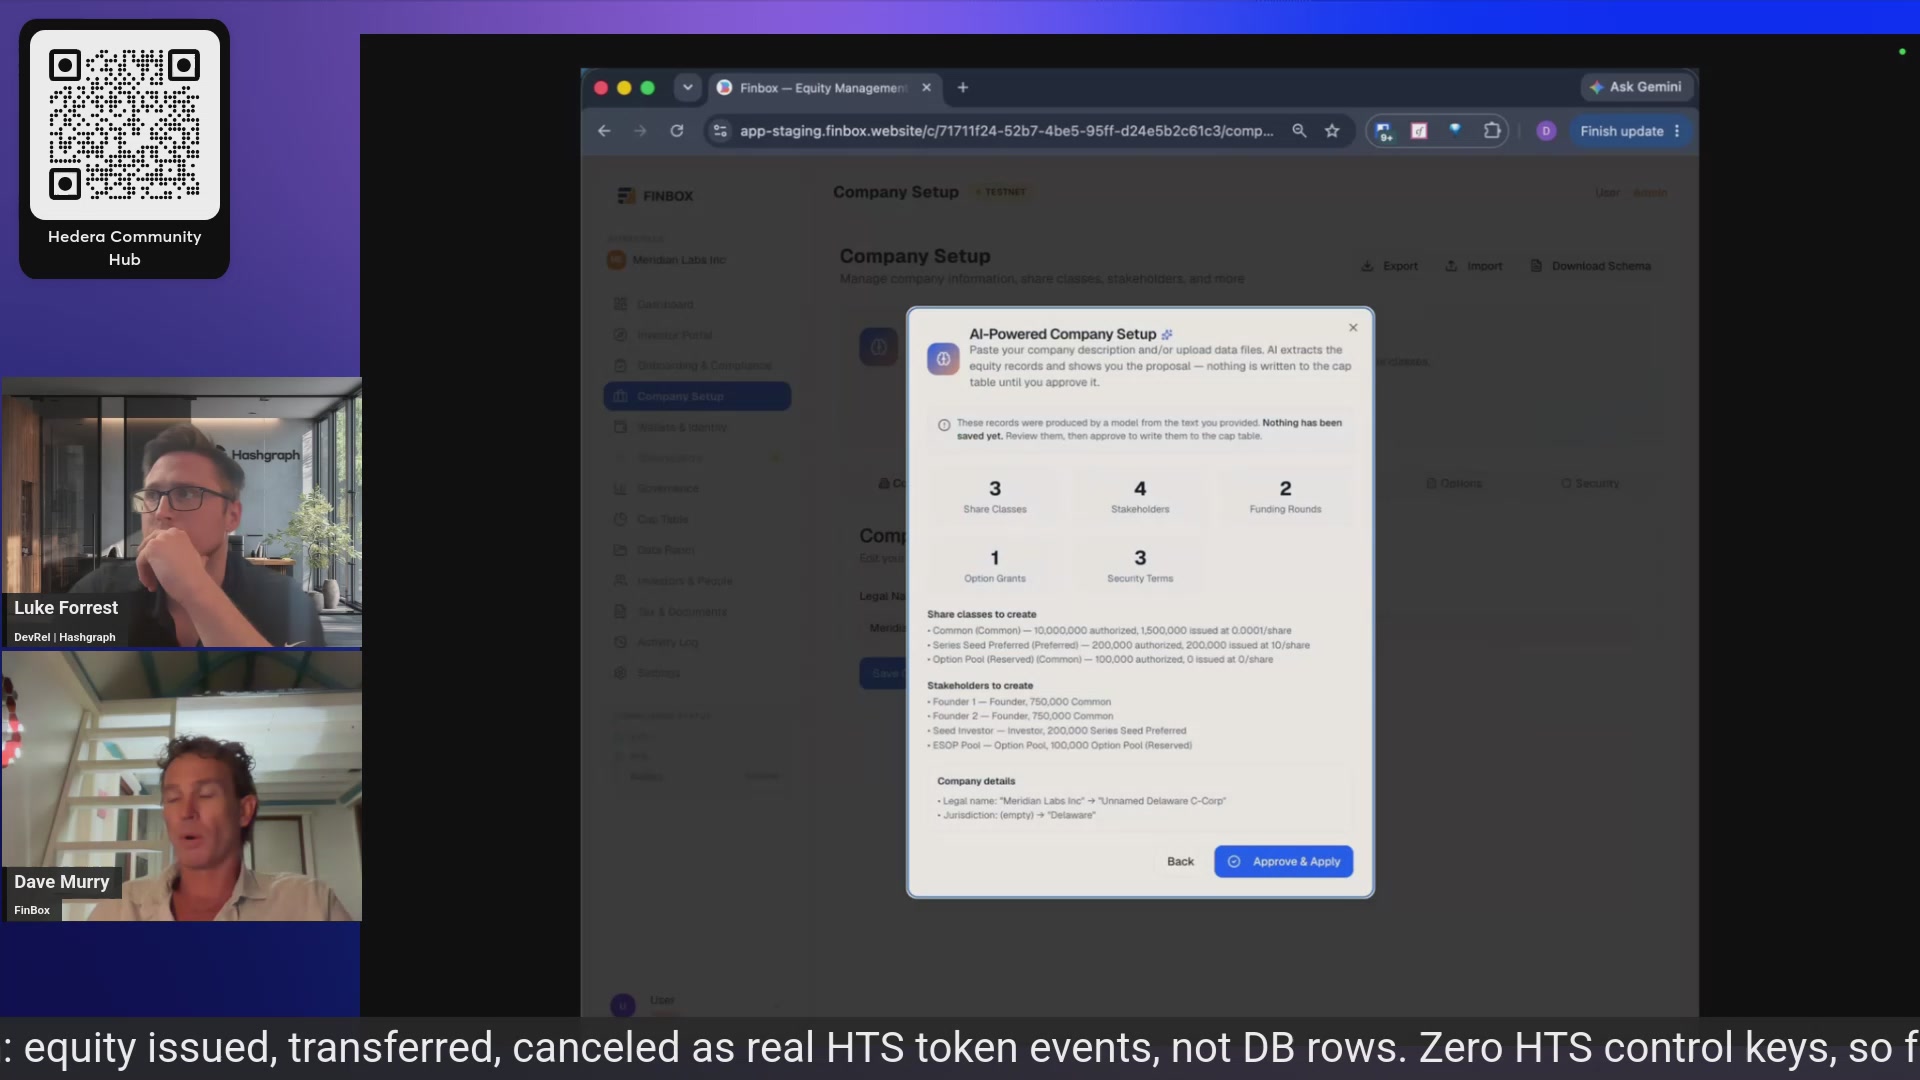Click the Hedera Community Hub QR code
The width and height of the screenshot is (1920, 1080).
pyautogui.click(x=125, y=125)
